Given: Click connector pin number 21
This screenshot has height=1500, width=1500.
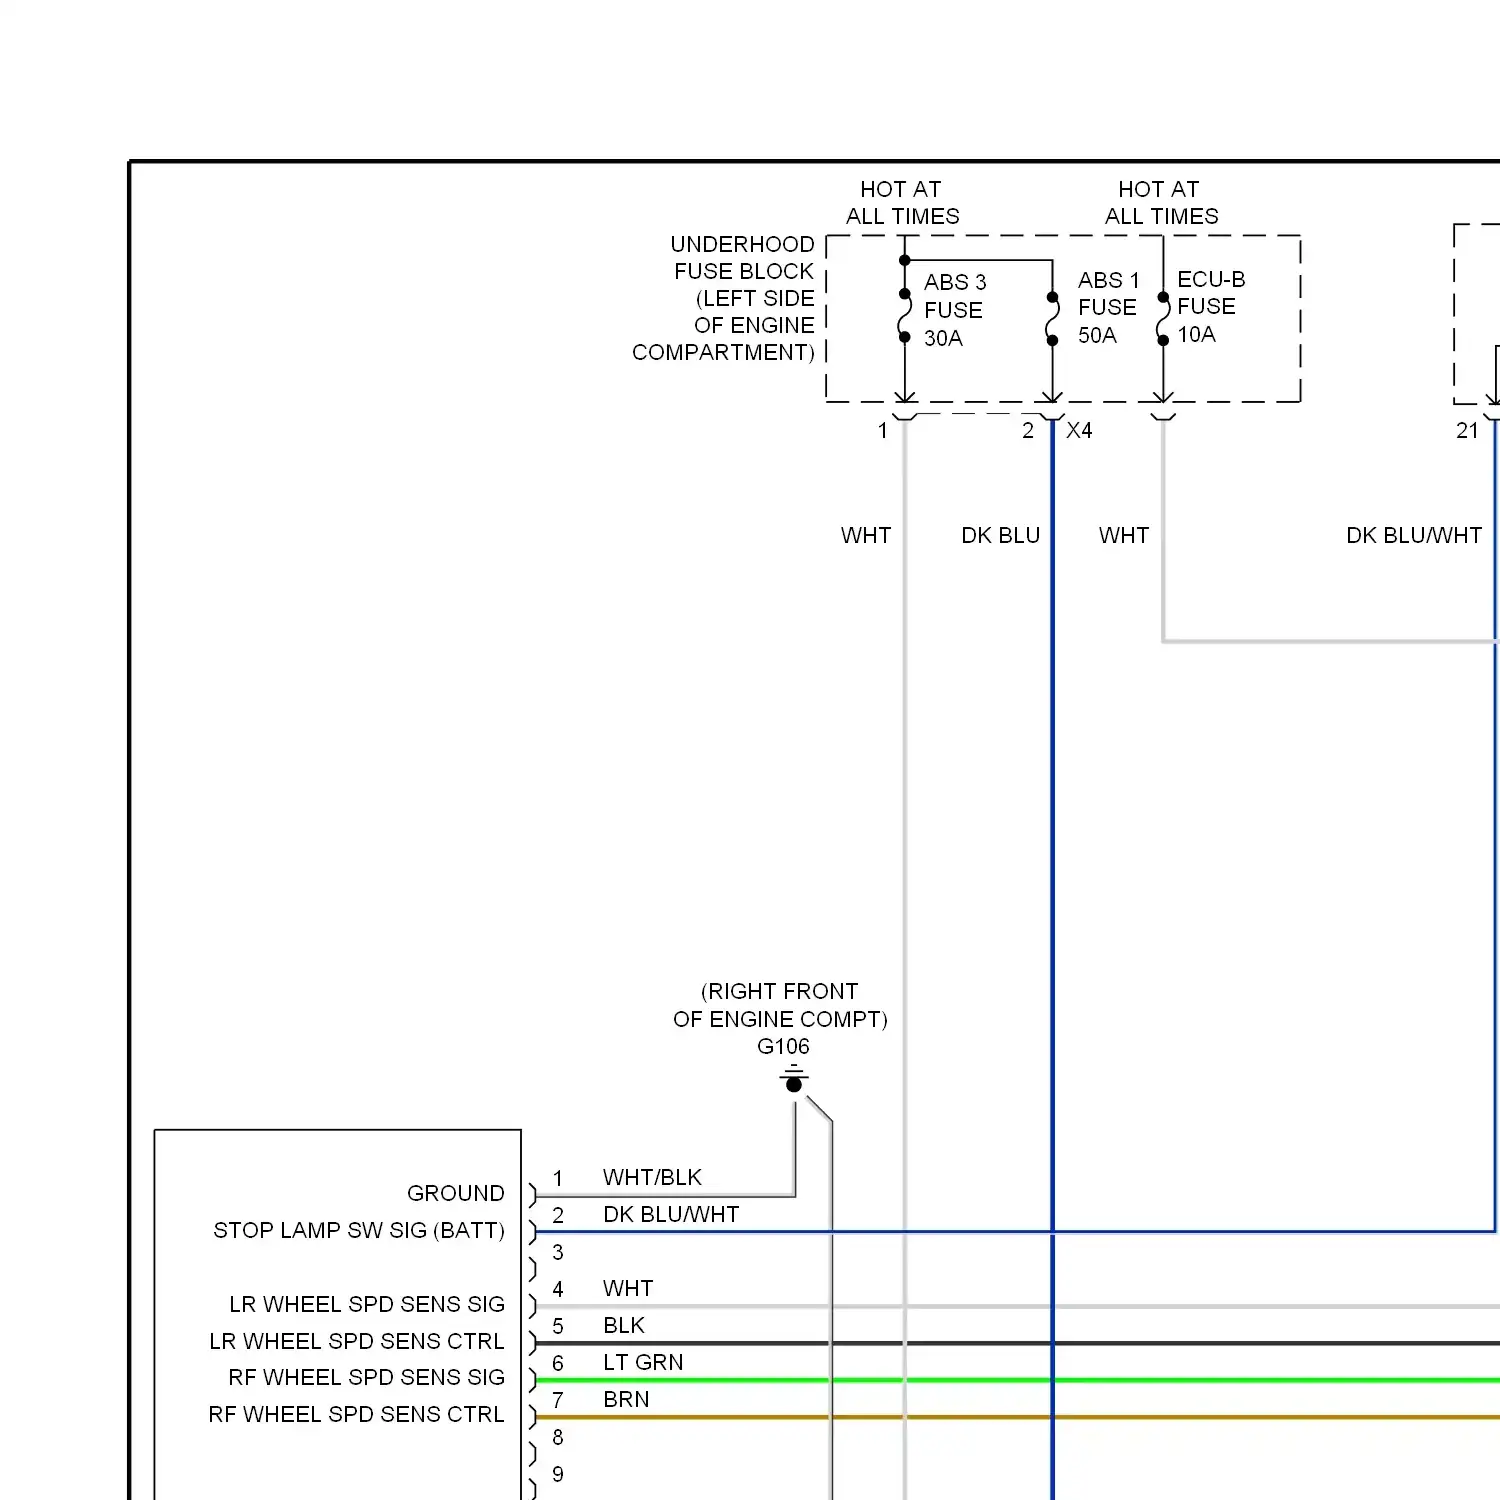Looking at the screenshot, I should coord(1467,431).
